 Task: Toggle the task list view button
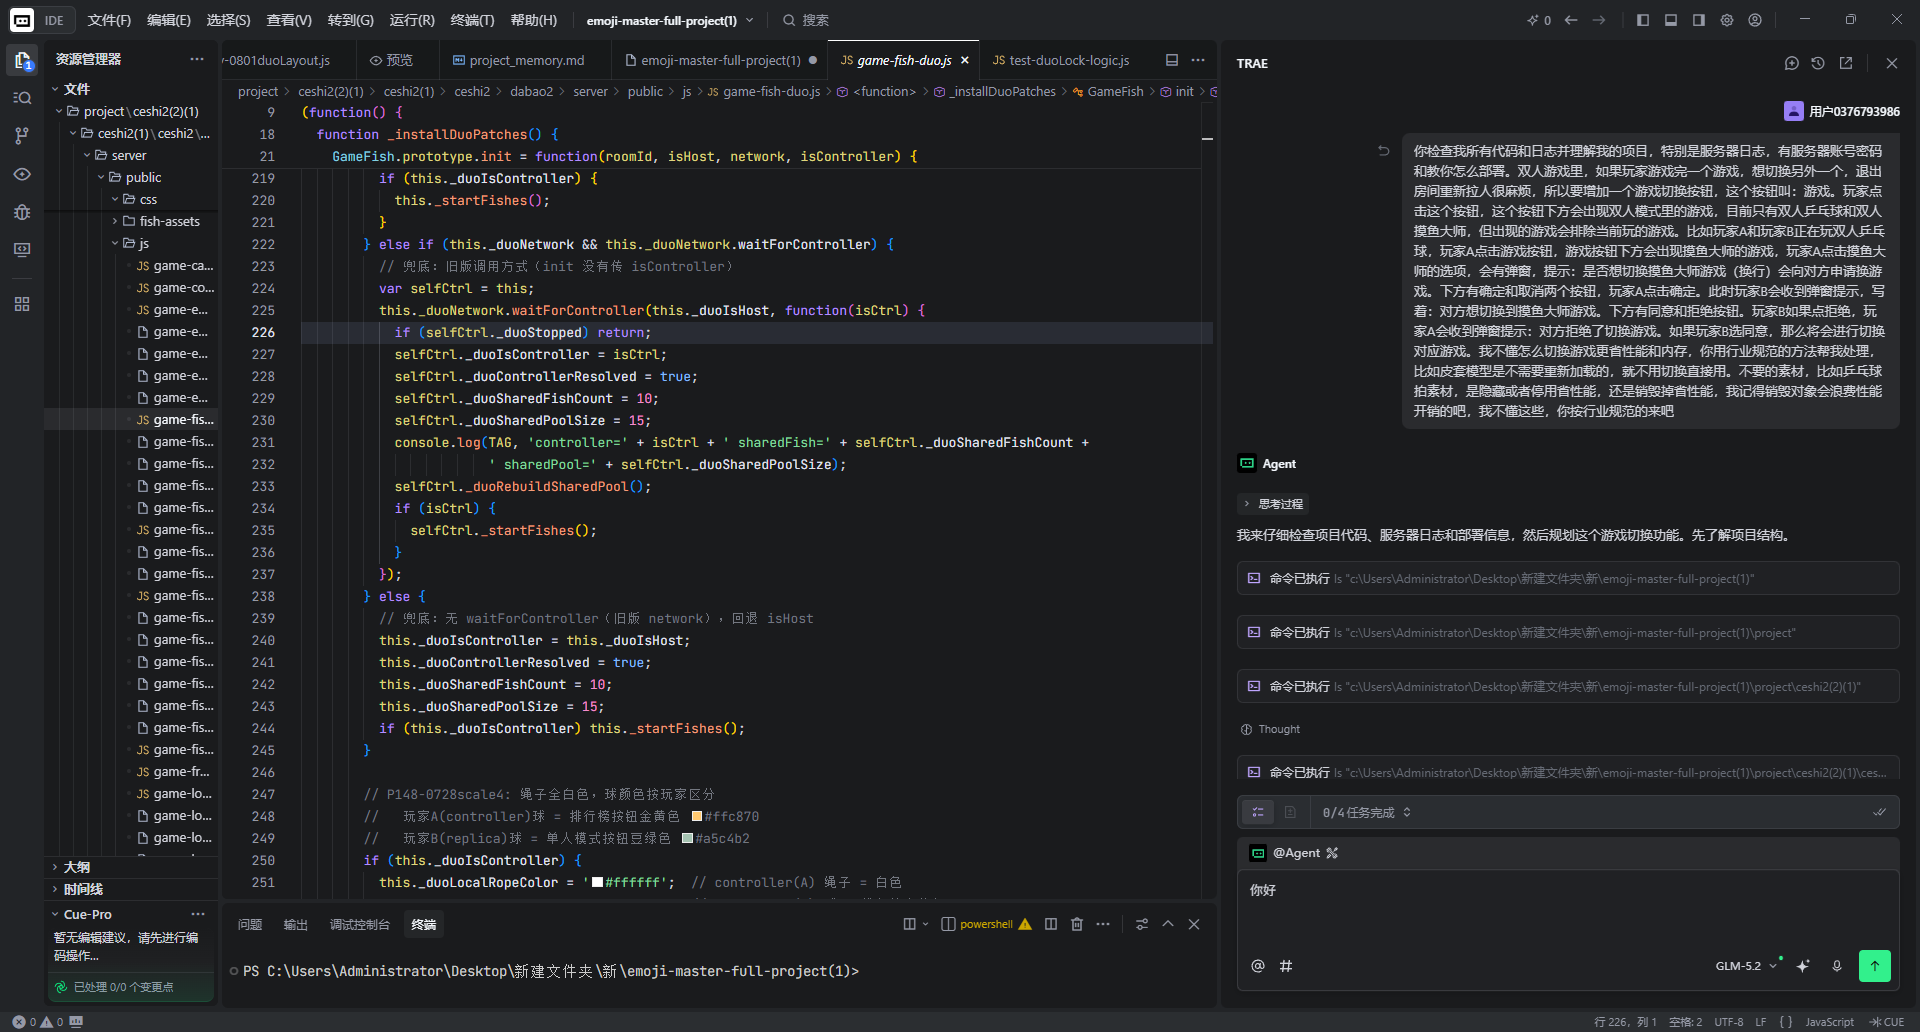click(1258, 812)
